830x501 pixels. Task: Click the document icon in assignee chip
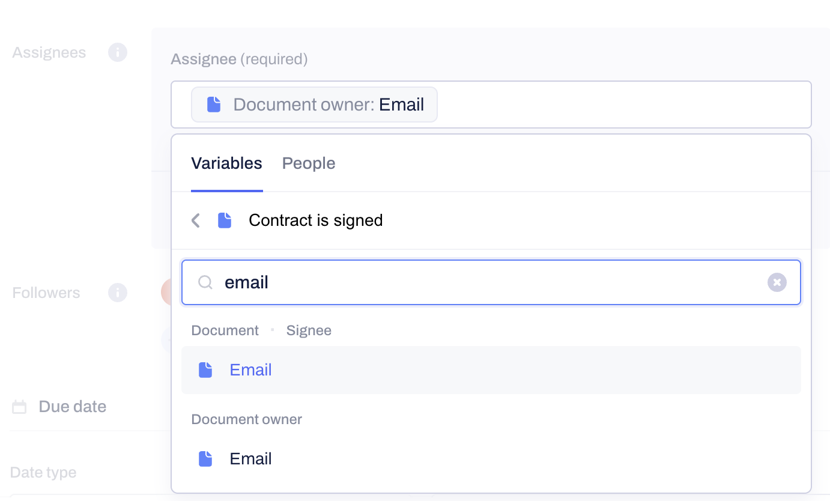(x=214, y=104)
